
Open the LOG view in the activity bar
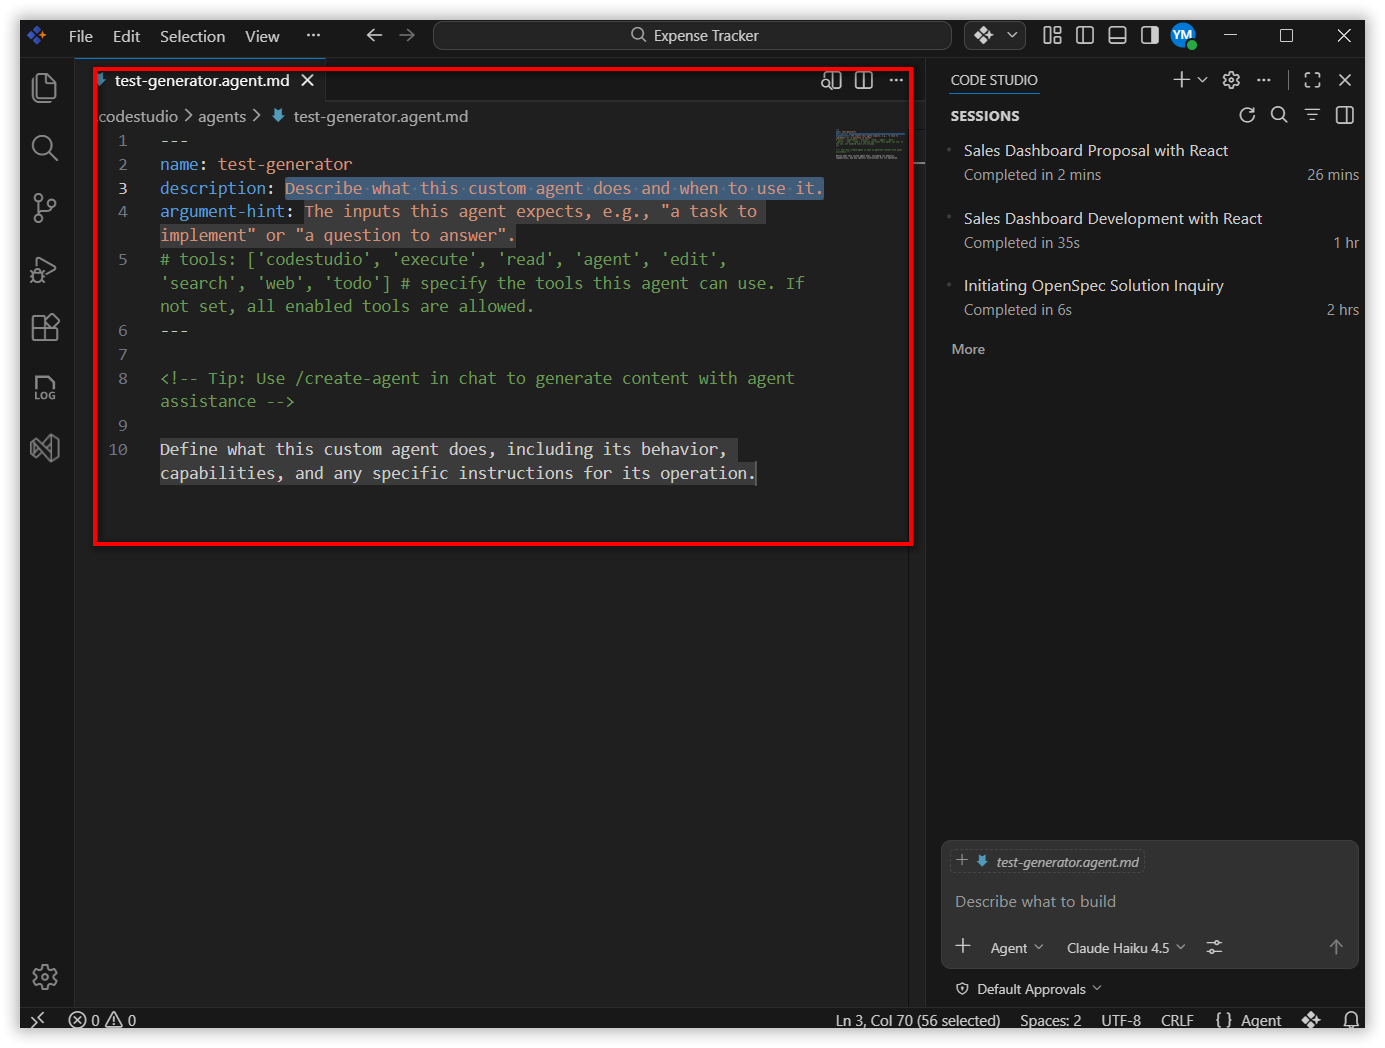point(45,388)
